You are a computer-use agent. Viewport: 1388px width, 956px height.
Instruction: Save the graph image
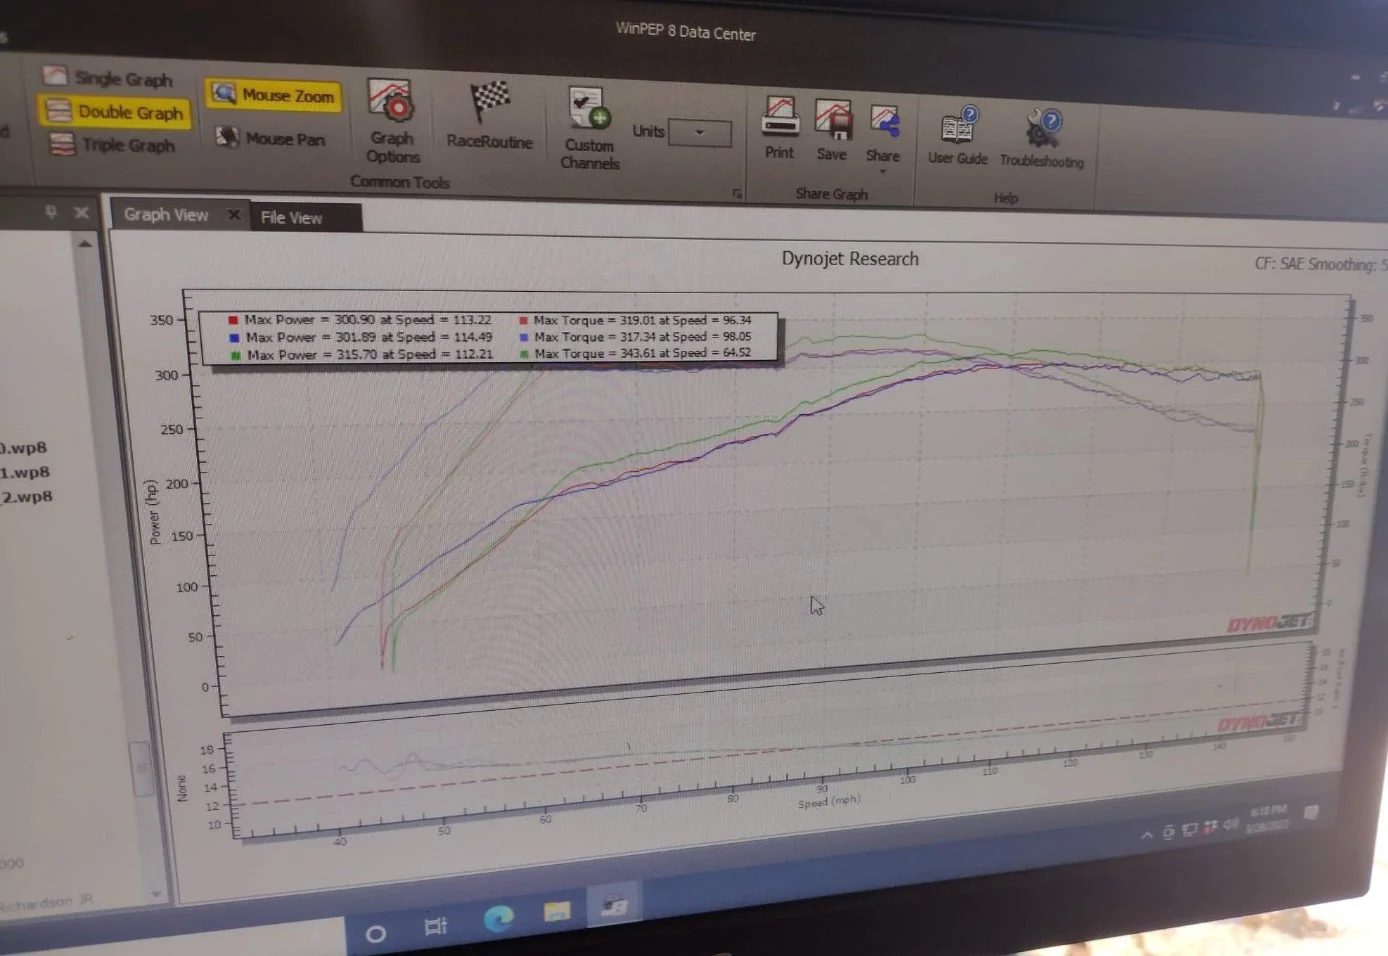pos(832,130)
